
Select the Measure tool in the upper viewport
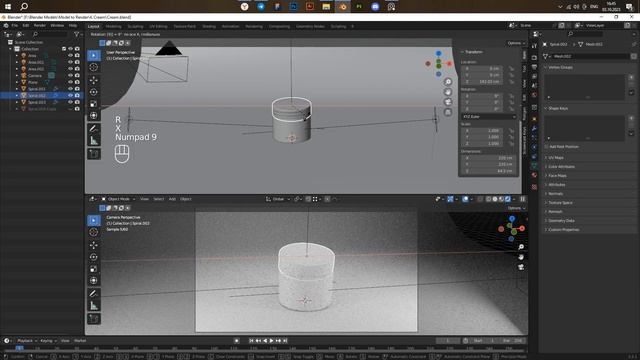pyautogui.click(x=94, y=141)
